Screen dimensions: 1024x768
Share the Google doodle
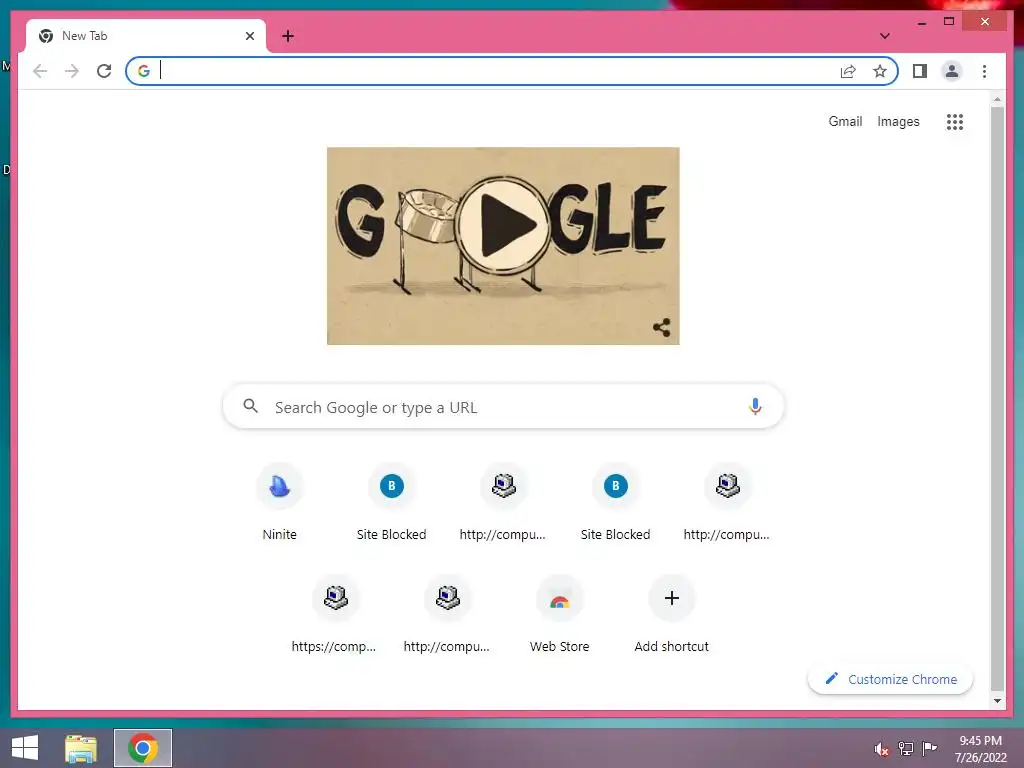point(662,327)
